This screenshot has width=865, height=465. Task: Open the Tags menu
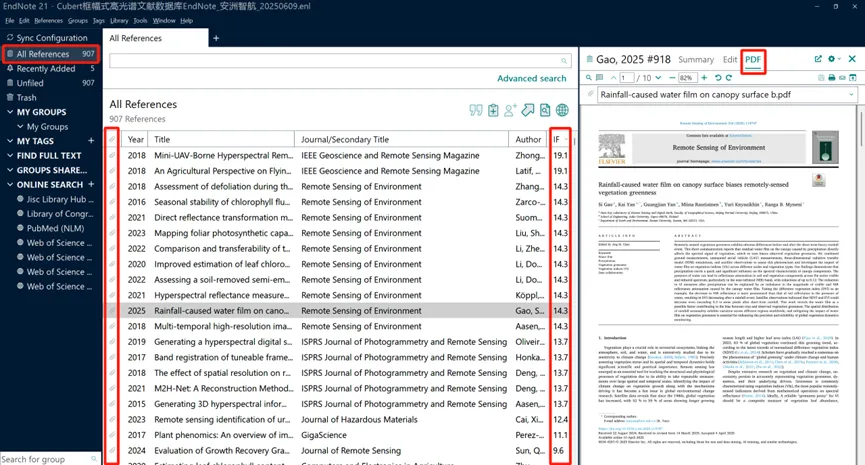coord(99,20)
